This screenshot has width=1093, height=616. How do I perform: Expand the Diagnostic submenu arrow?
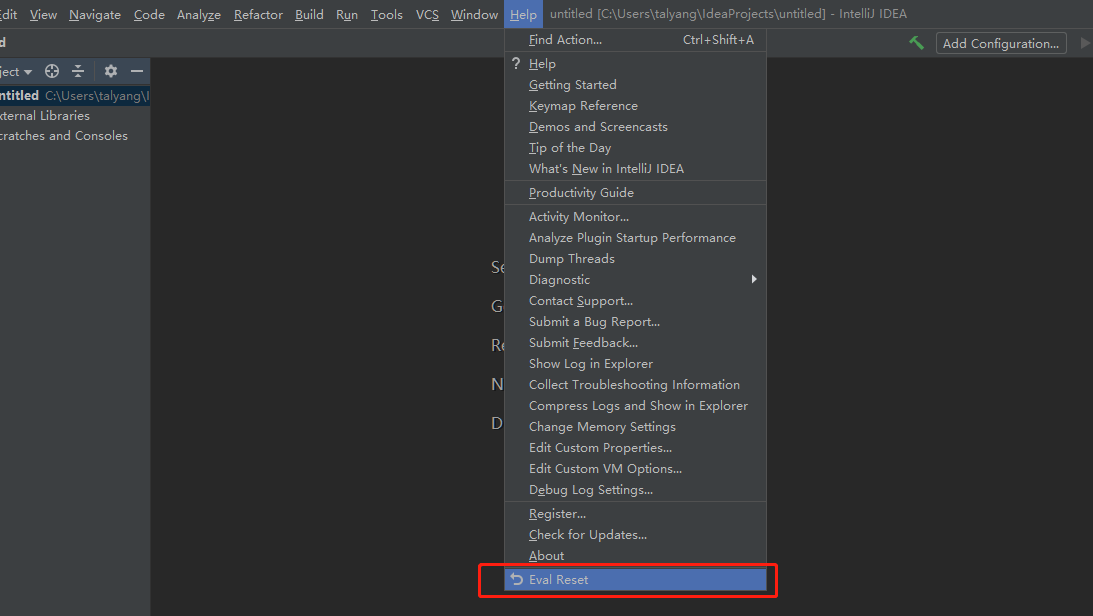[x=754, y=279]
